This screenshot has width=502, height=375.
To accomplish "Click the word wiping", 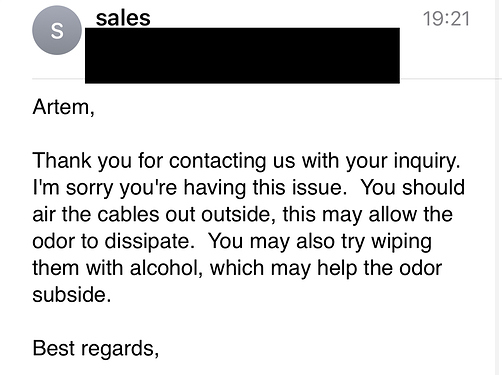I will (401, 242).
